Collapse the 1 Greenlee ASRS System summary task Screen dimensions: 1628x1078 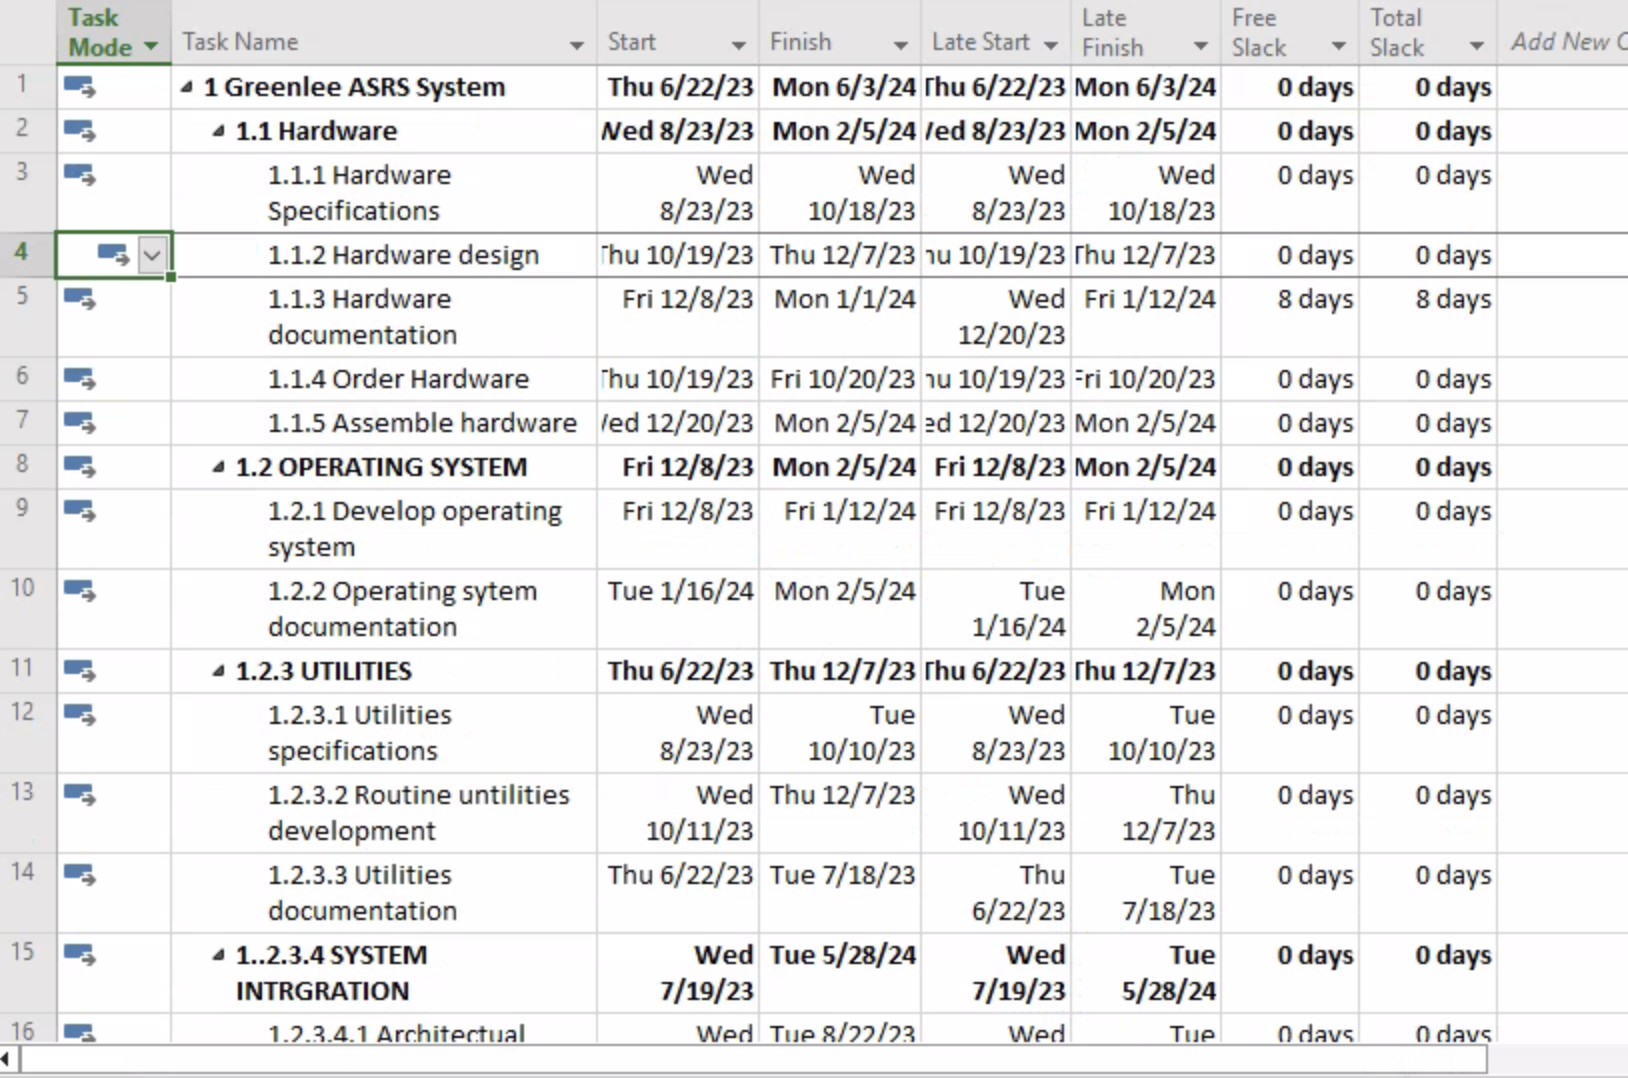pyautogui.click(x=185, y=87)
